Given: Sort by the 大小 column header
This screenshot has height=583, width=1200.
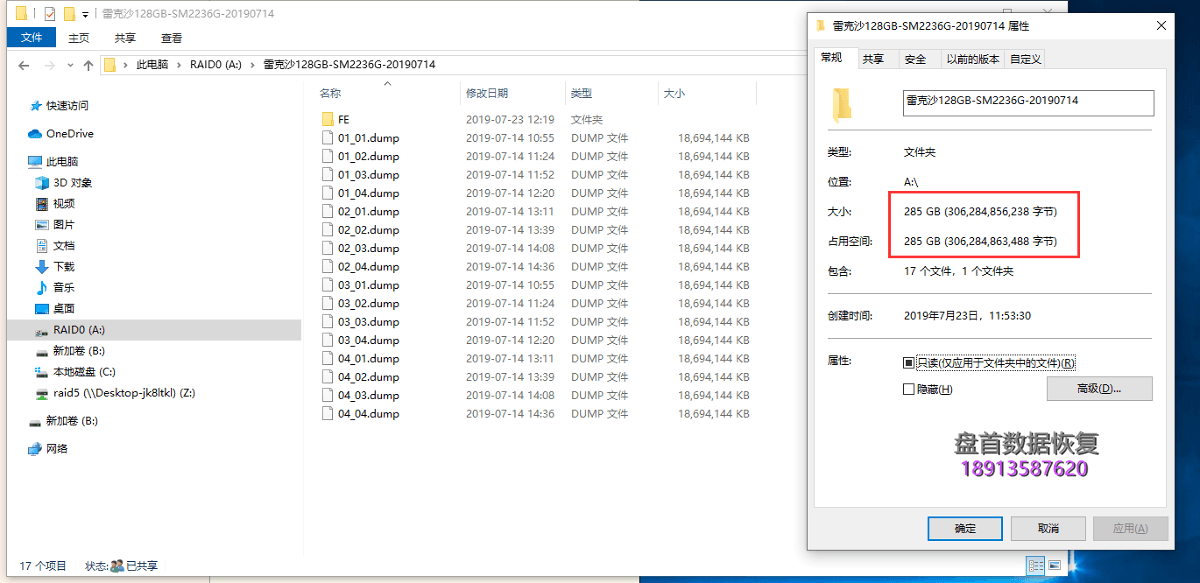Looking at the screenshot, I should pyautogui.click(x=673, y=93).
